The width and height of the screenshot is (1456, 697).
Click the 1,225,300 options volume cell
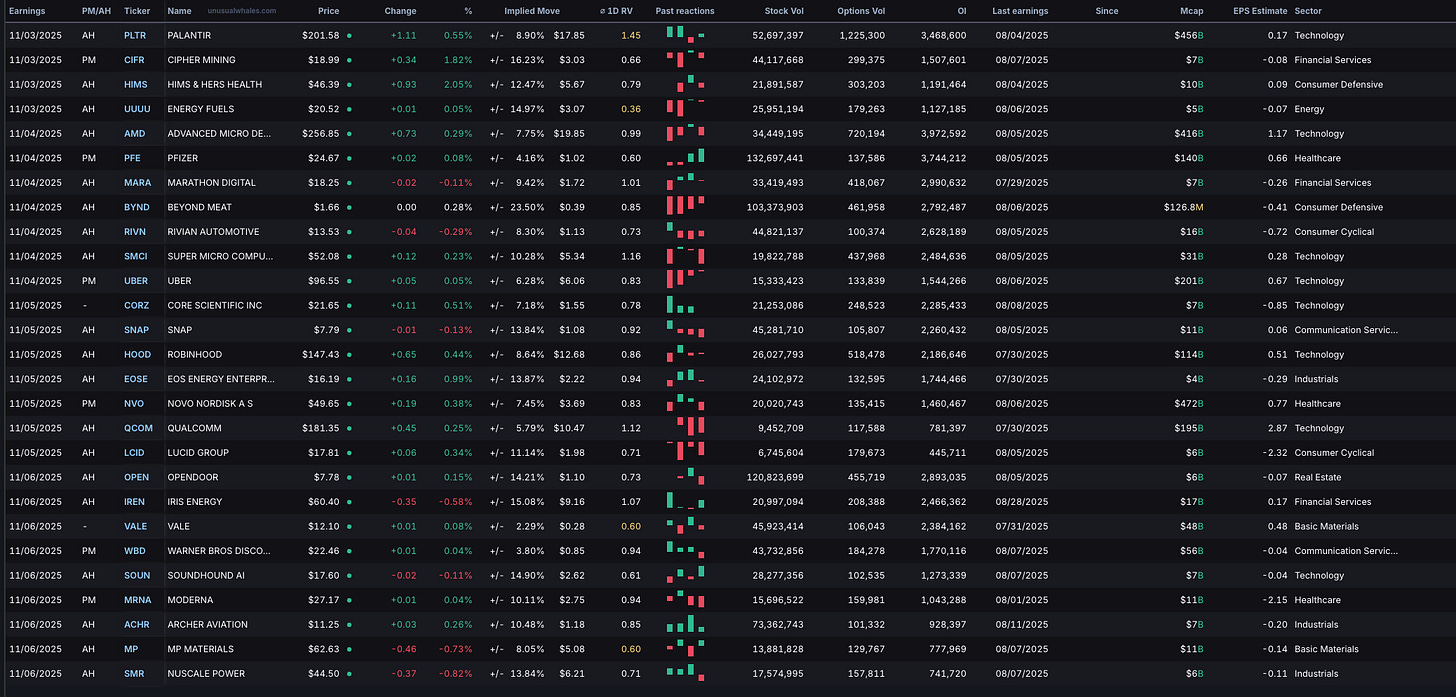(x=862, y=35)
